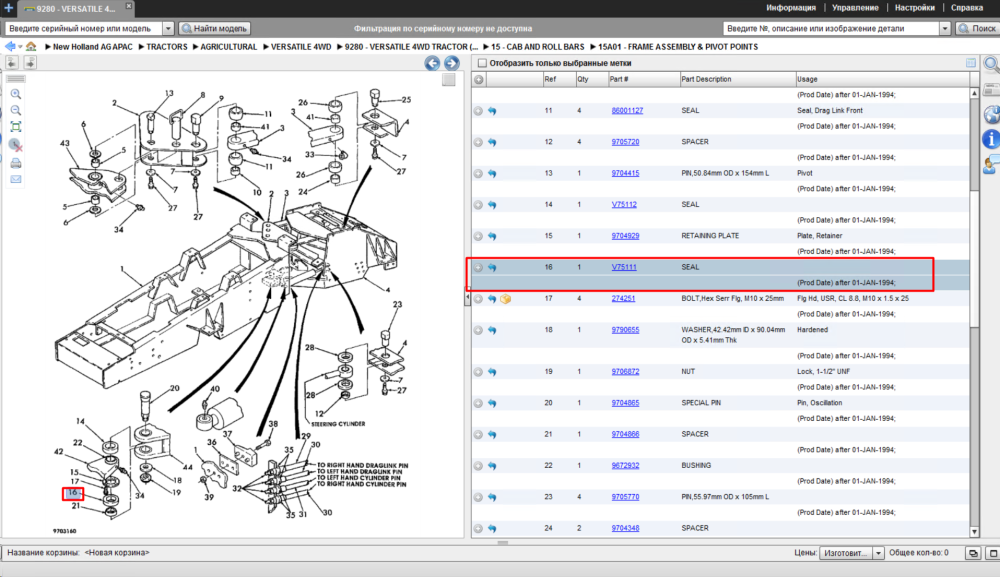
Task: Open the blue information icon in the right sidebar
Action: [x=990, y=138]
